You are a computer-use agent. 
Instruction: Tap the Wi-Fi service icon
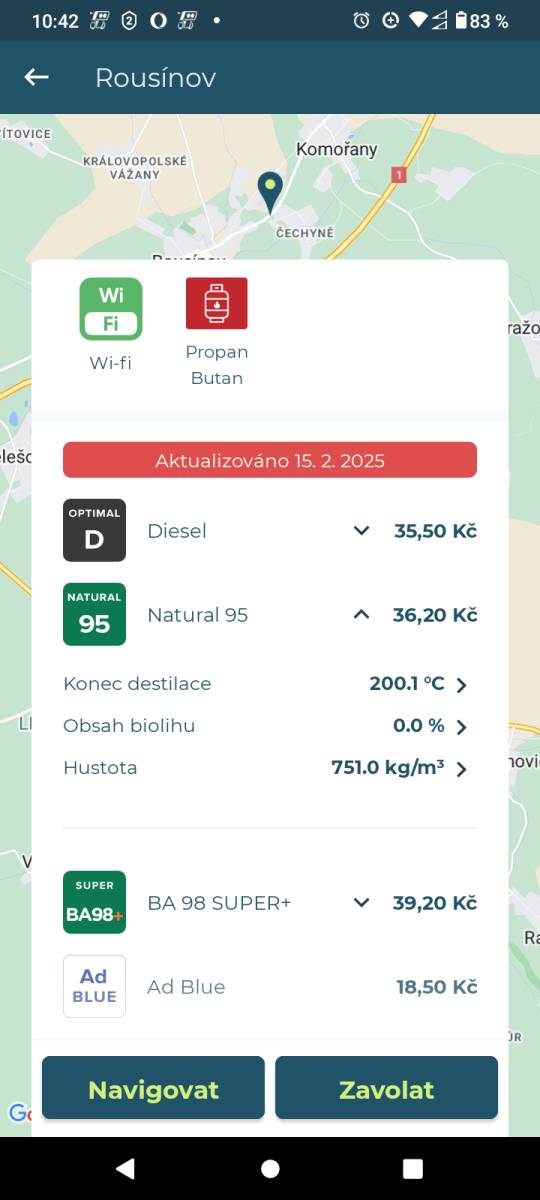pos(111,309)
